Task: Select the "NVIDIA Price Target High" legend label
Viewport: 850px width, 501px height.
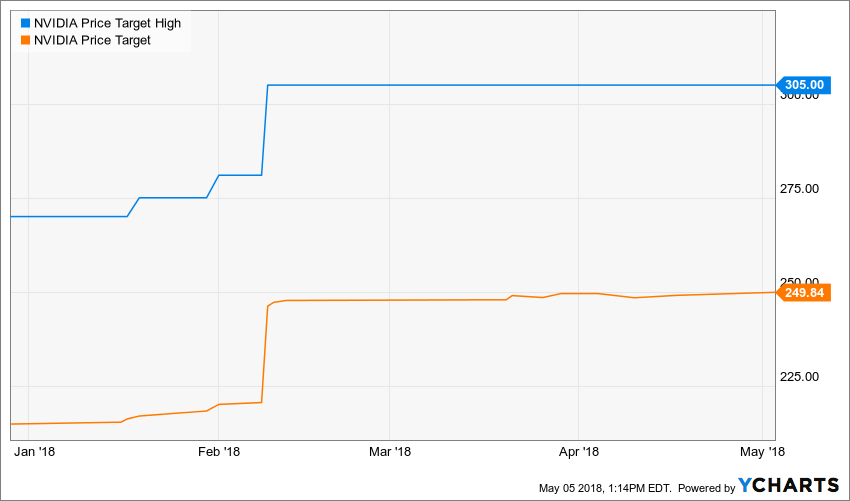Action: [x=107, y=23]
